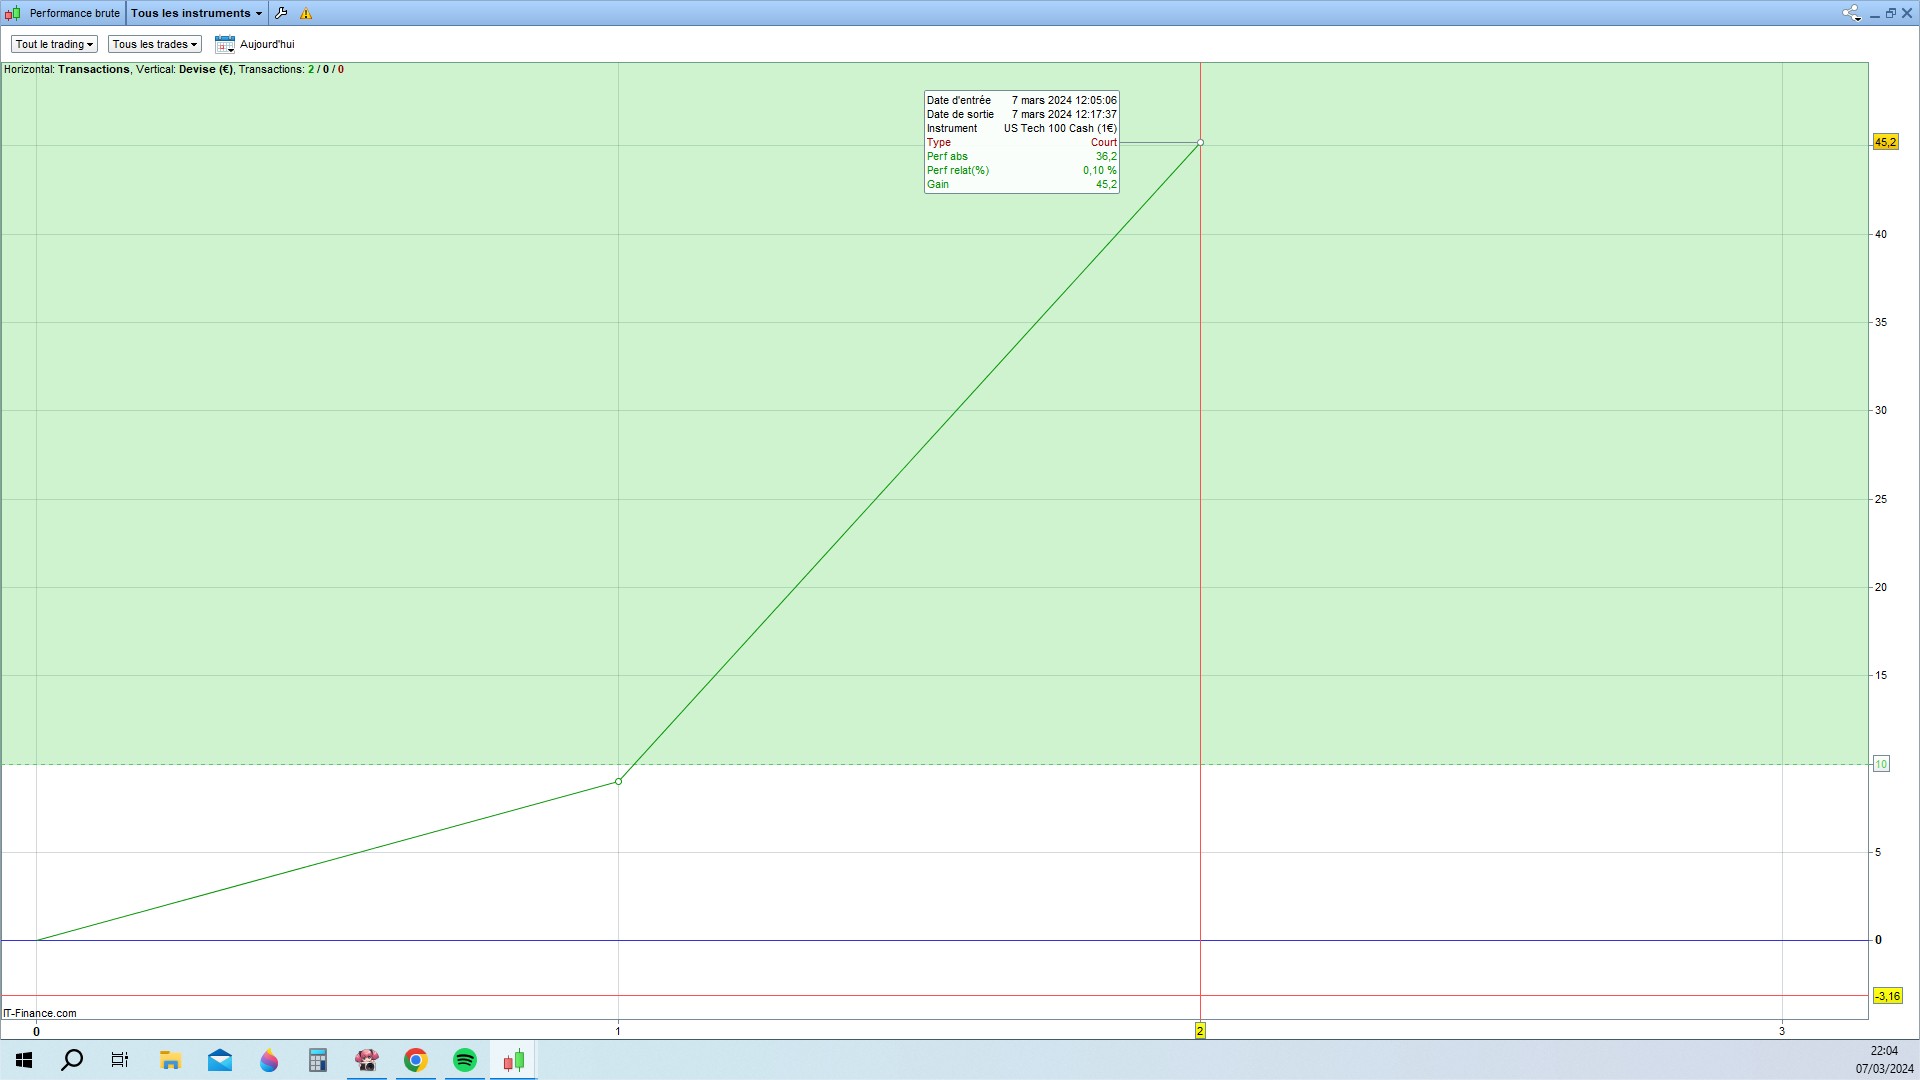Click the data point at transaction 1
Viewport: 1920px width, 1080px height.
pos(618,781)
